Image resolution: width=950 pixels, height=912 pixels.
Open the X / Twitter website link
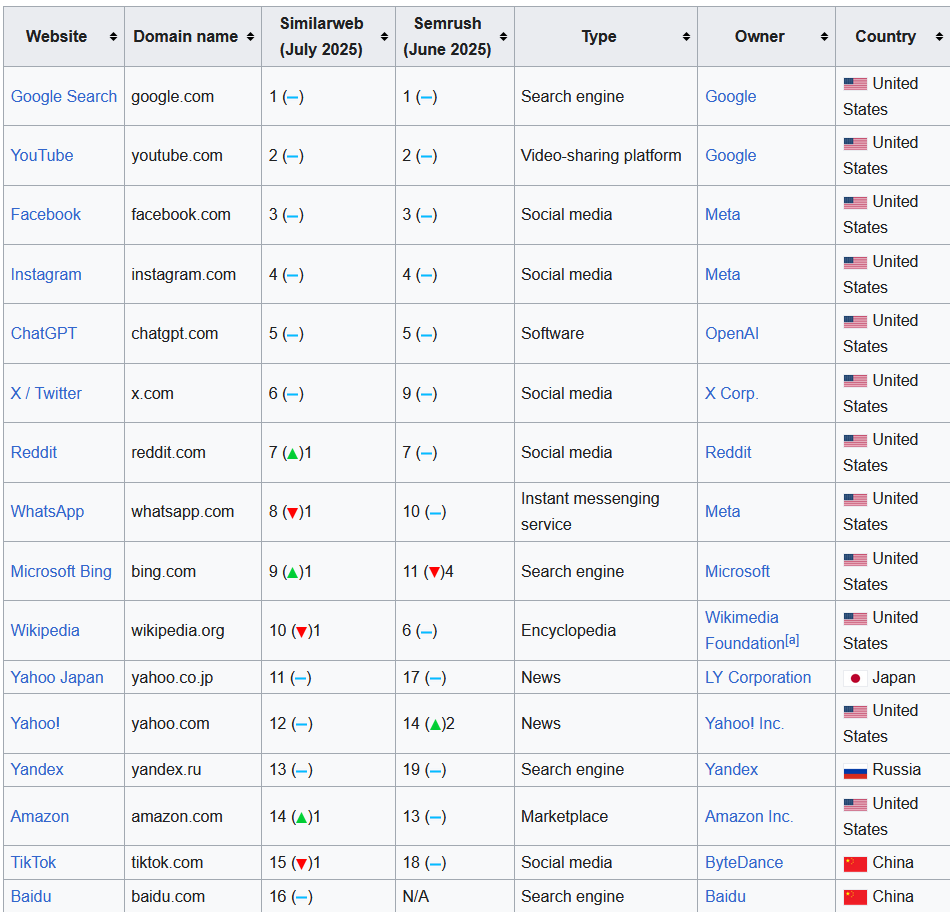(46, 393)
